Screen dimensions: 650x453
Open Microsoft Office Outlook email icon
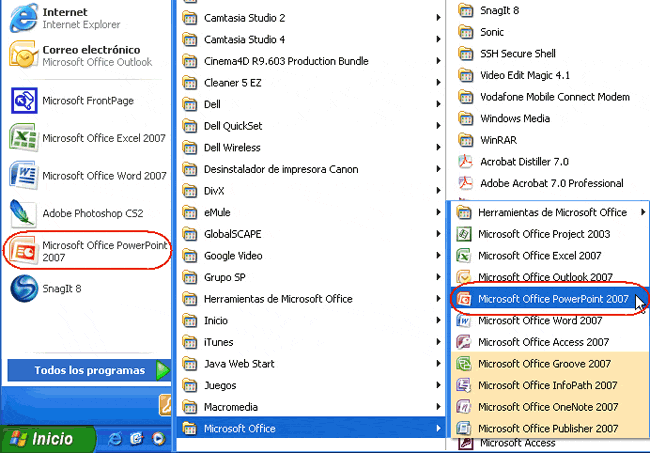tap(23, 54)
